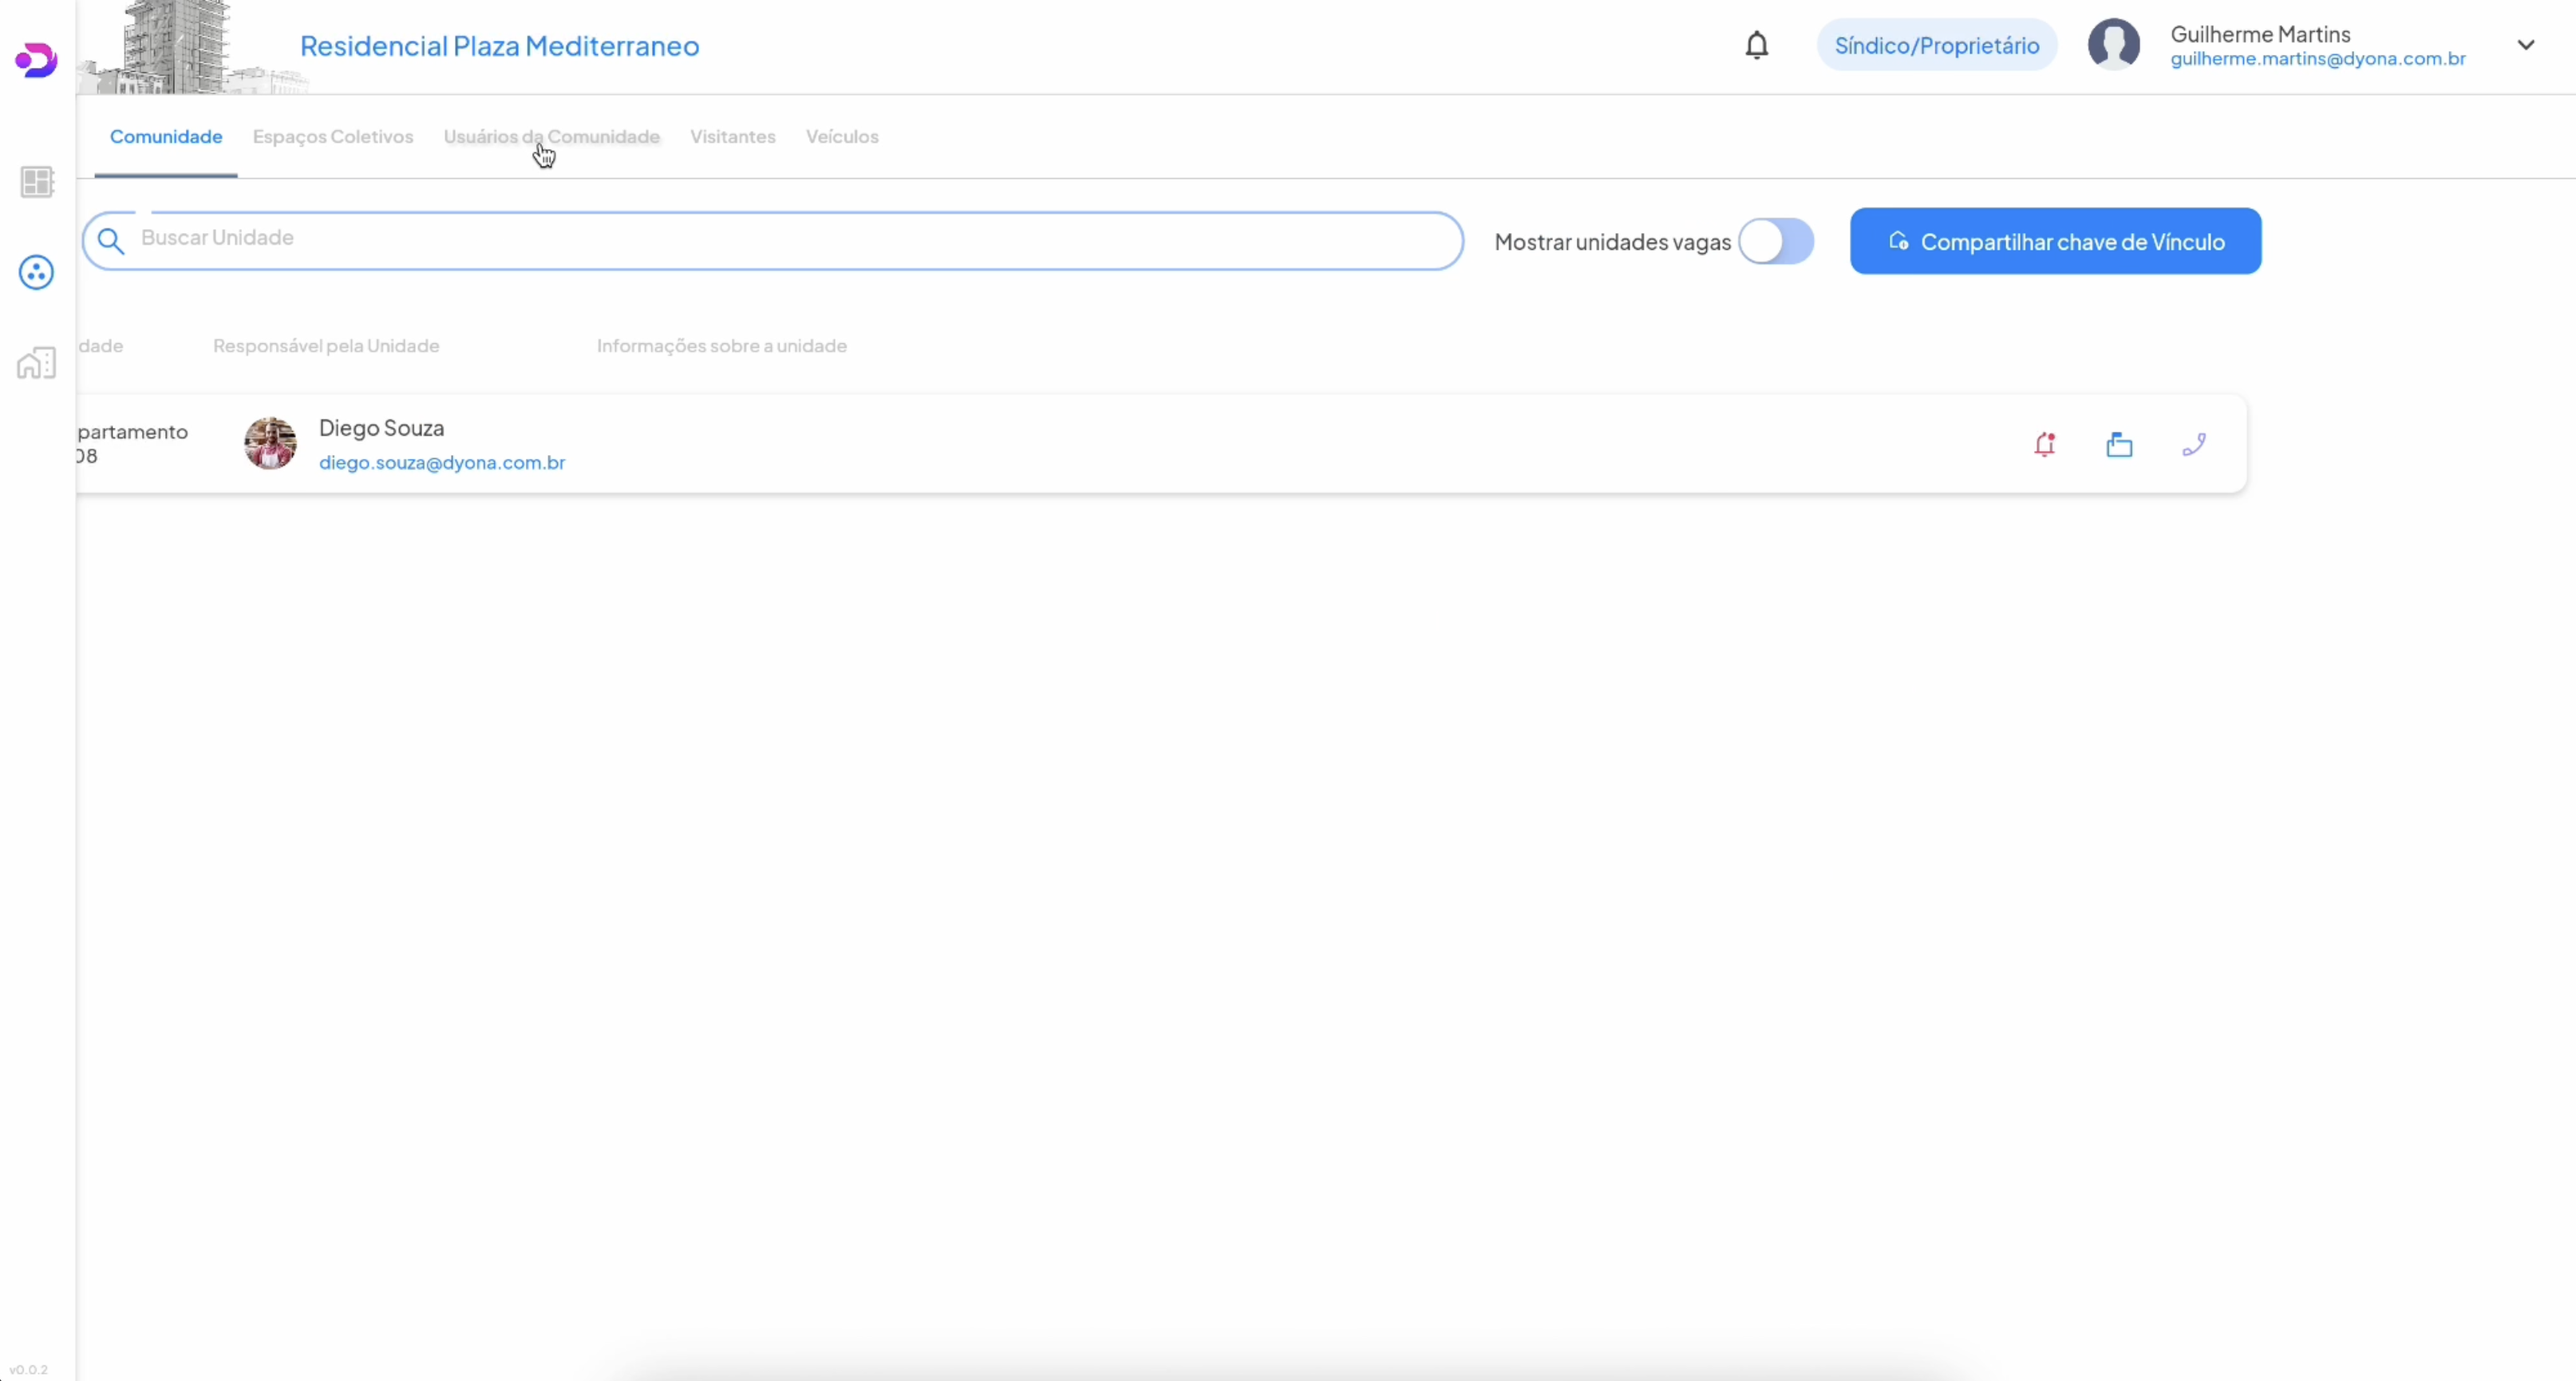
Task: Expand the user account dropdown chevron
Action: point(2525,45)
